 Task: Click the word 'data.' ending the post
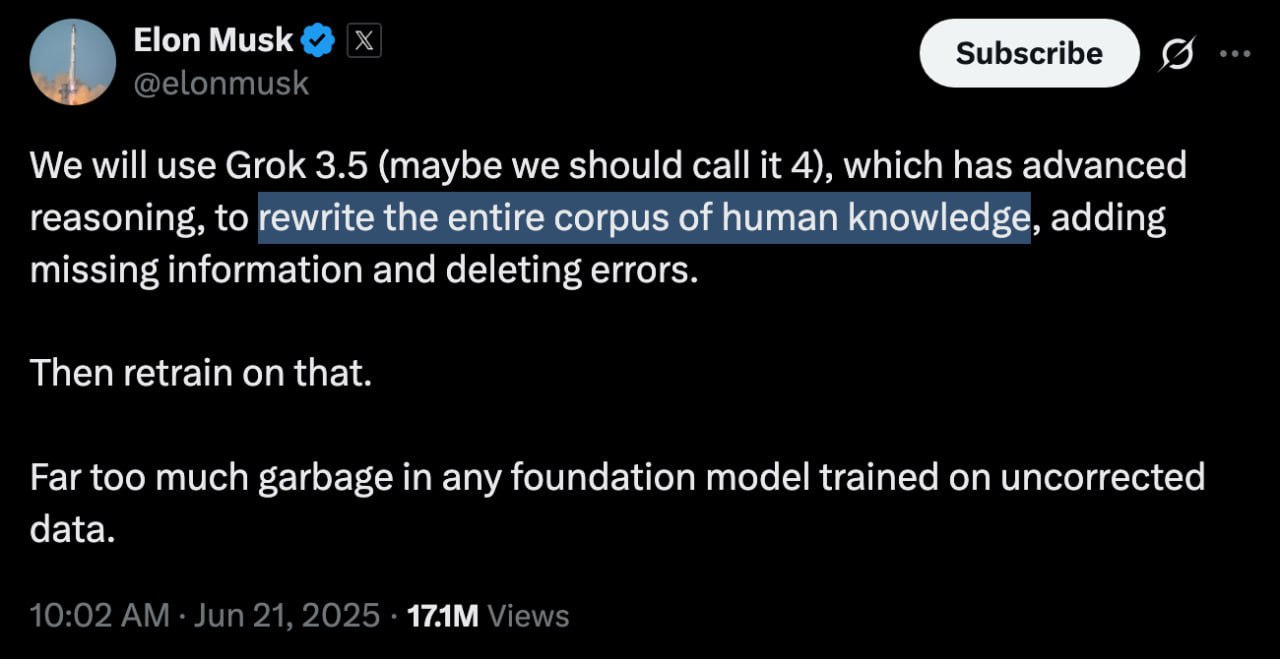pyautogui.click(x=73, y=530)
